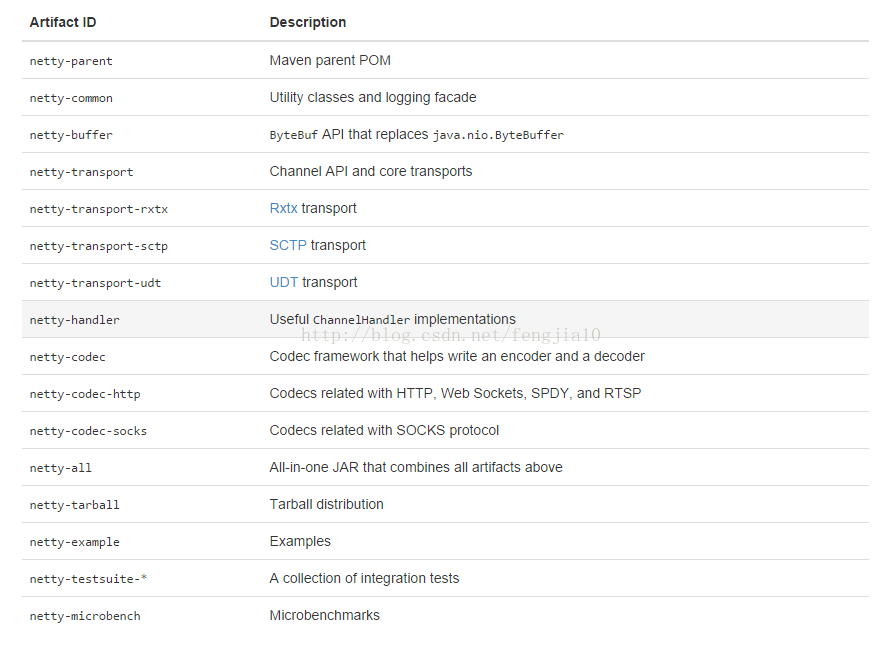Viewport: 882px width, 648px height.
Task: Click the netty-buffer artifact name
Action: [71, 135]
